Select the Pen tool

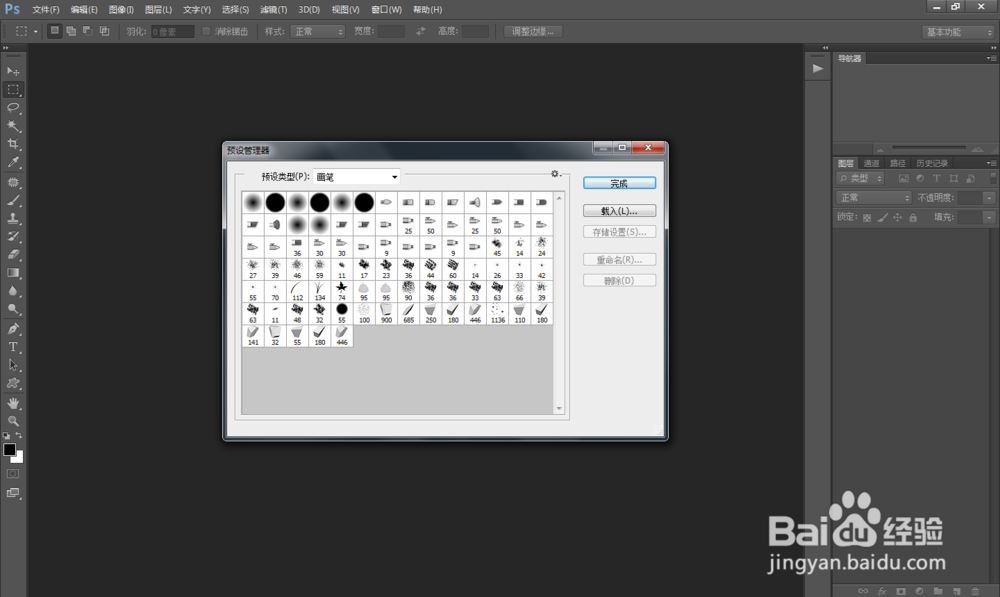pos(13,329)
